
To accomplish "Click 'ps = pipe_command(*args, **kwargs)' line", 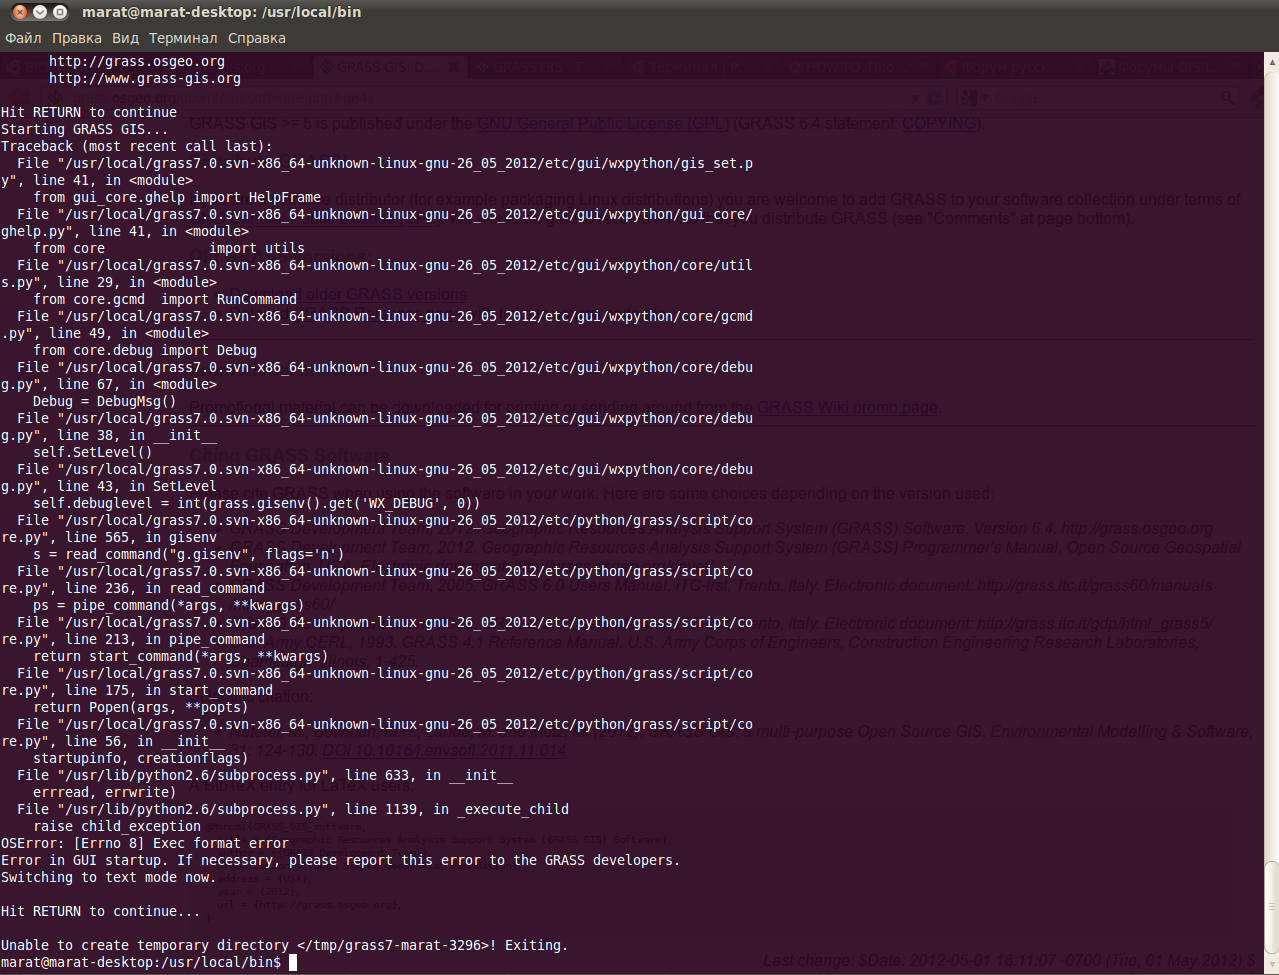I will point(169,605).
